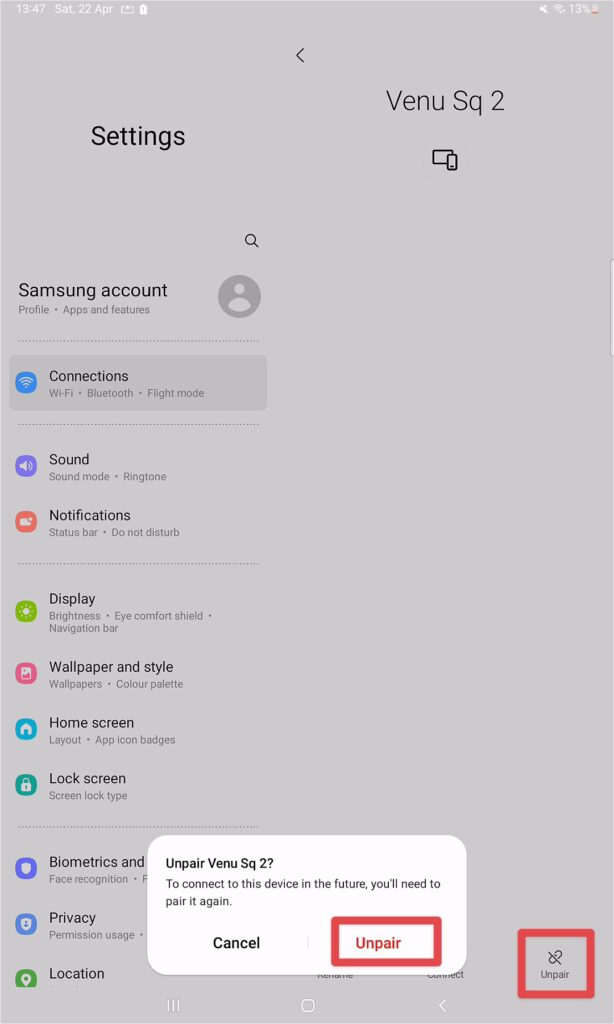This screenshot has height=1024, width=614.
Task: Tap the Samsung account avatar
Action: (239, 296)
